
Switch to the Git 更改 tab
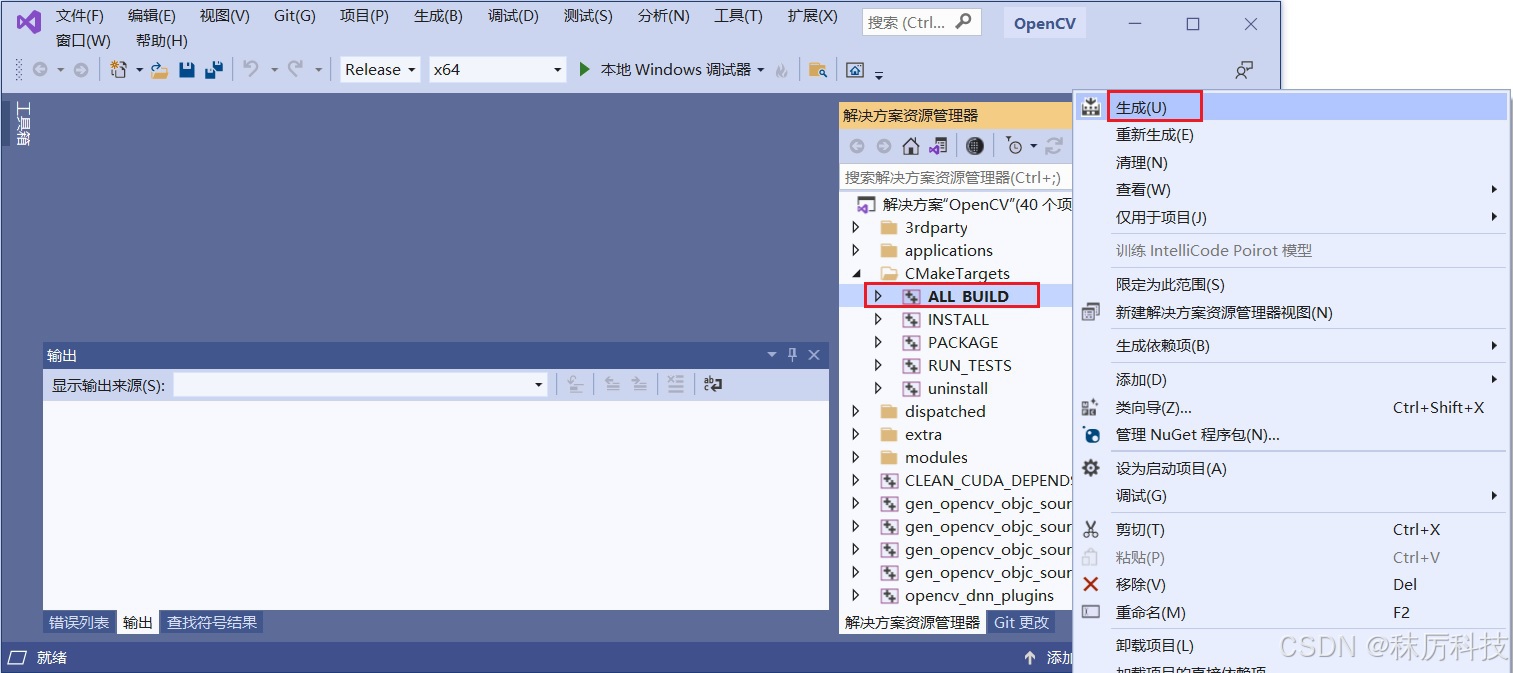1021,622
